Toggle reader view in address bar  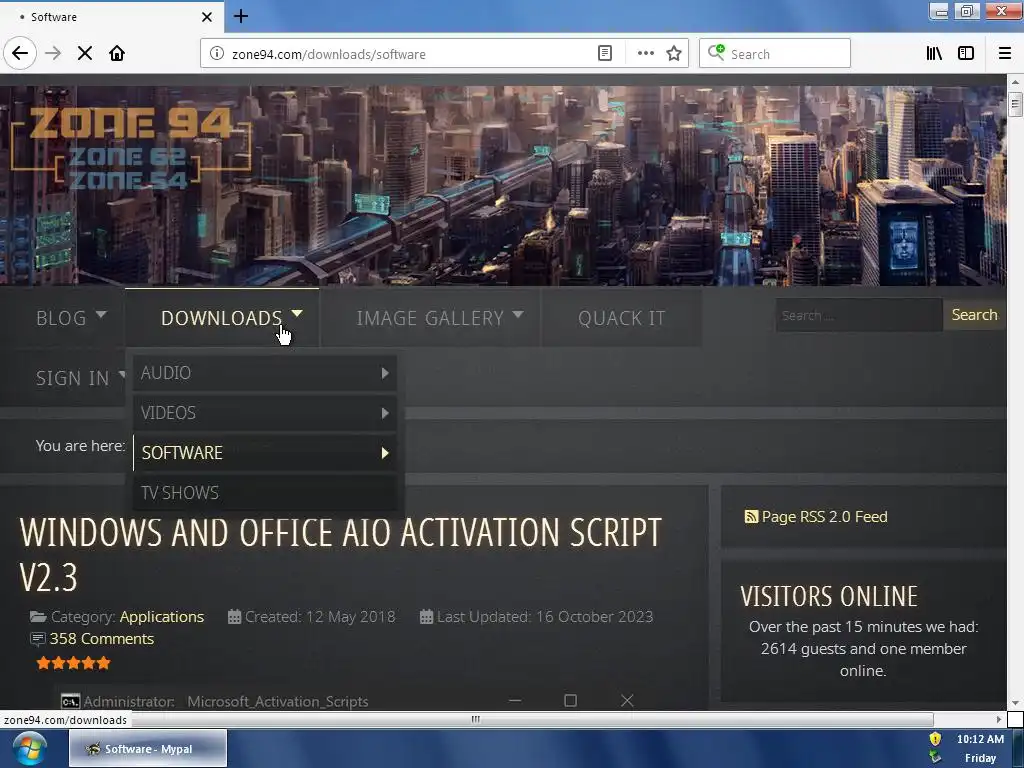[x=605, y=54]
